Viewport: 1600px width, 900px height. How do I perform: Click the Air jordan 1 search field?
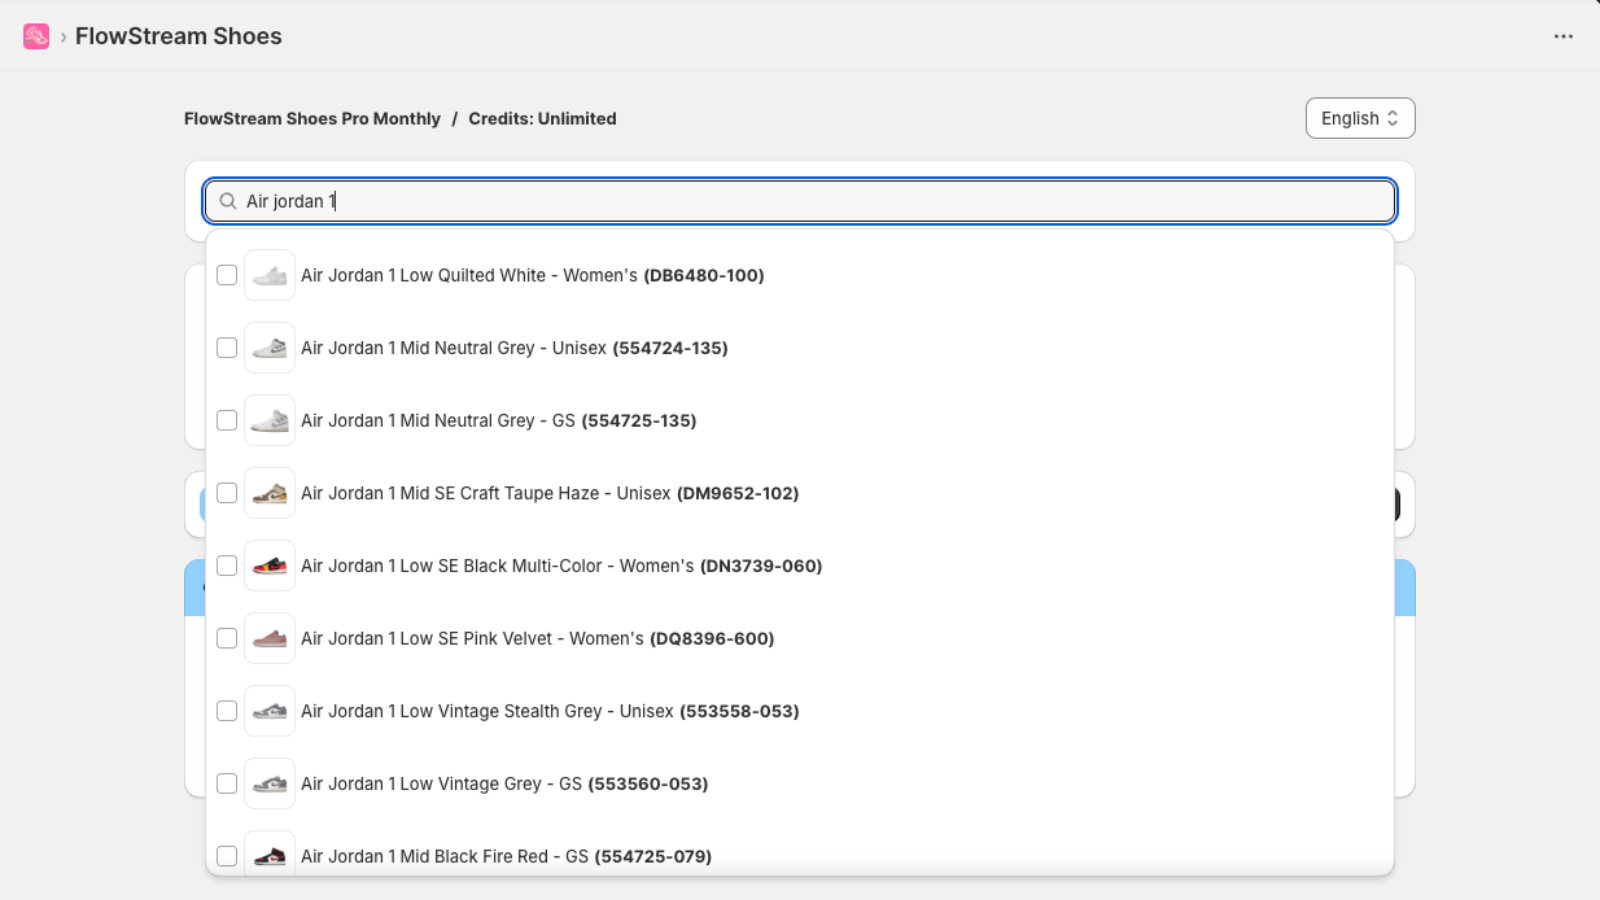point(800,201)
